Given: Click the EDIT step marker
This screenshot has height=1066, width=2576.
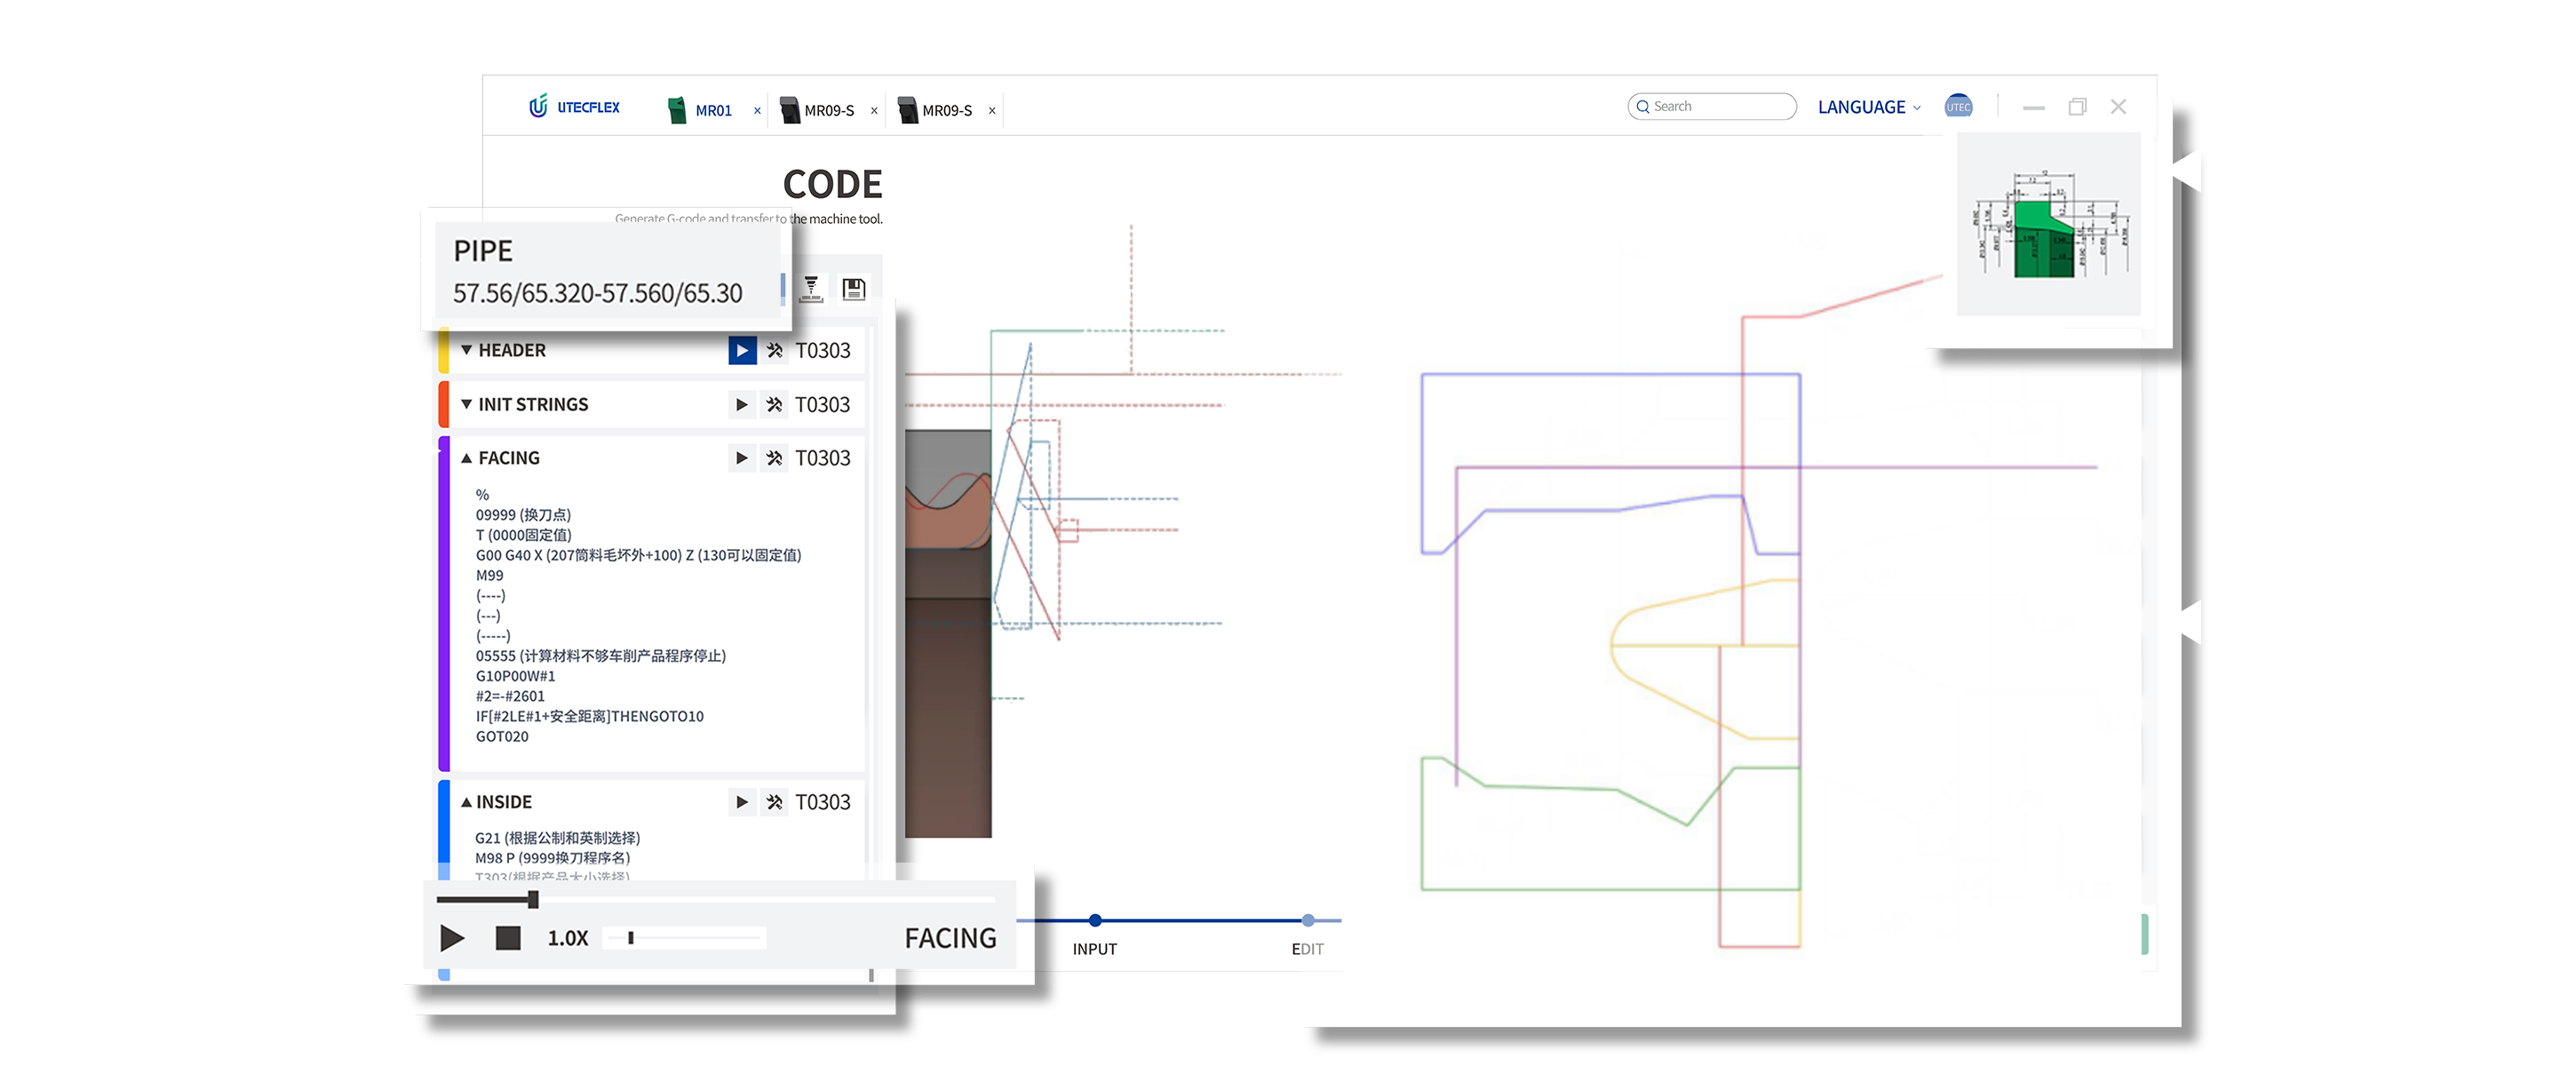Looking at the screenshot, I should [x=1308, y=920].
